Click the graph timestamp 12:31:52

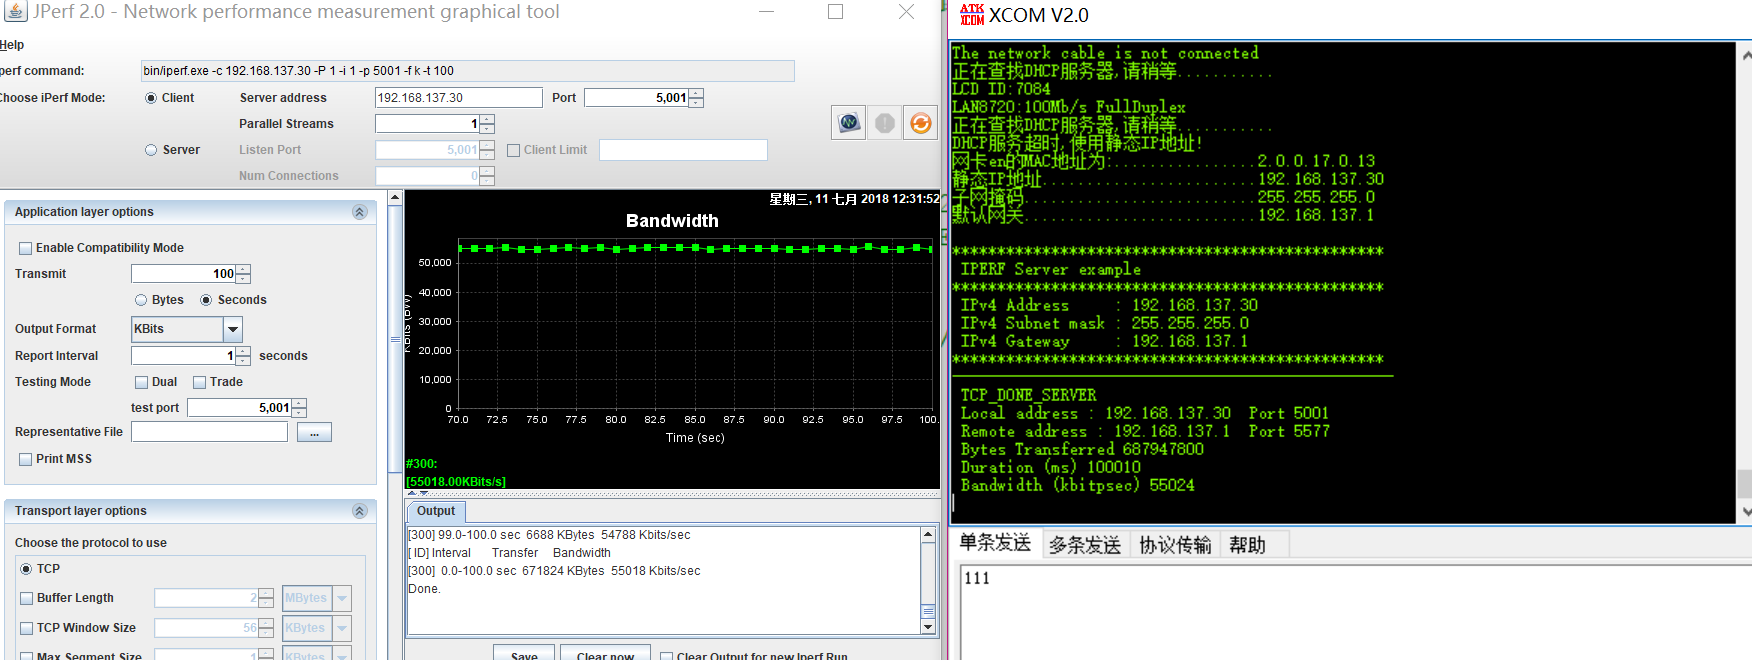coord(915,199)
